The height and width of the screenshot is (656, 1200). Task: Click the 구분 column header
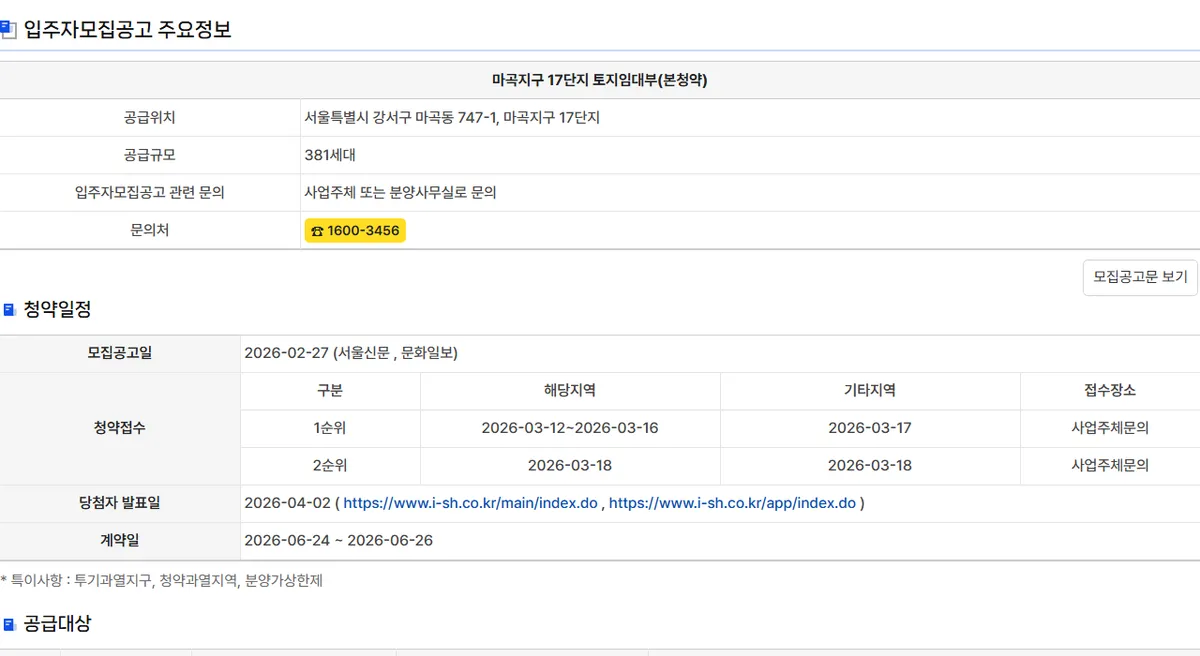coord(330,391)
